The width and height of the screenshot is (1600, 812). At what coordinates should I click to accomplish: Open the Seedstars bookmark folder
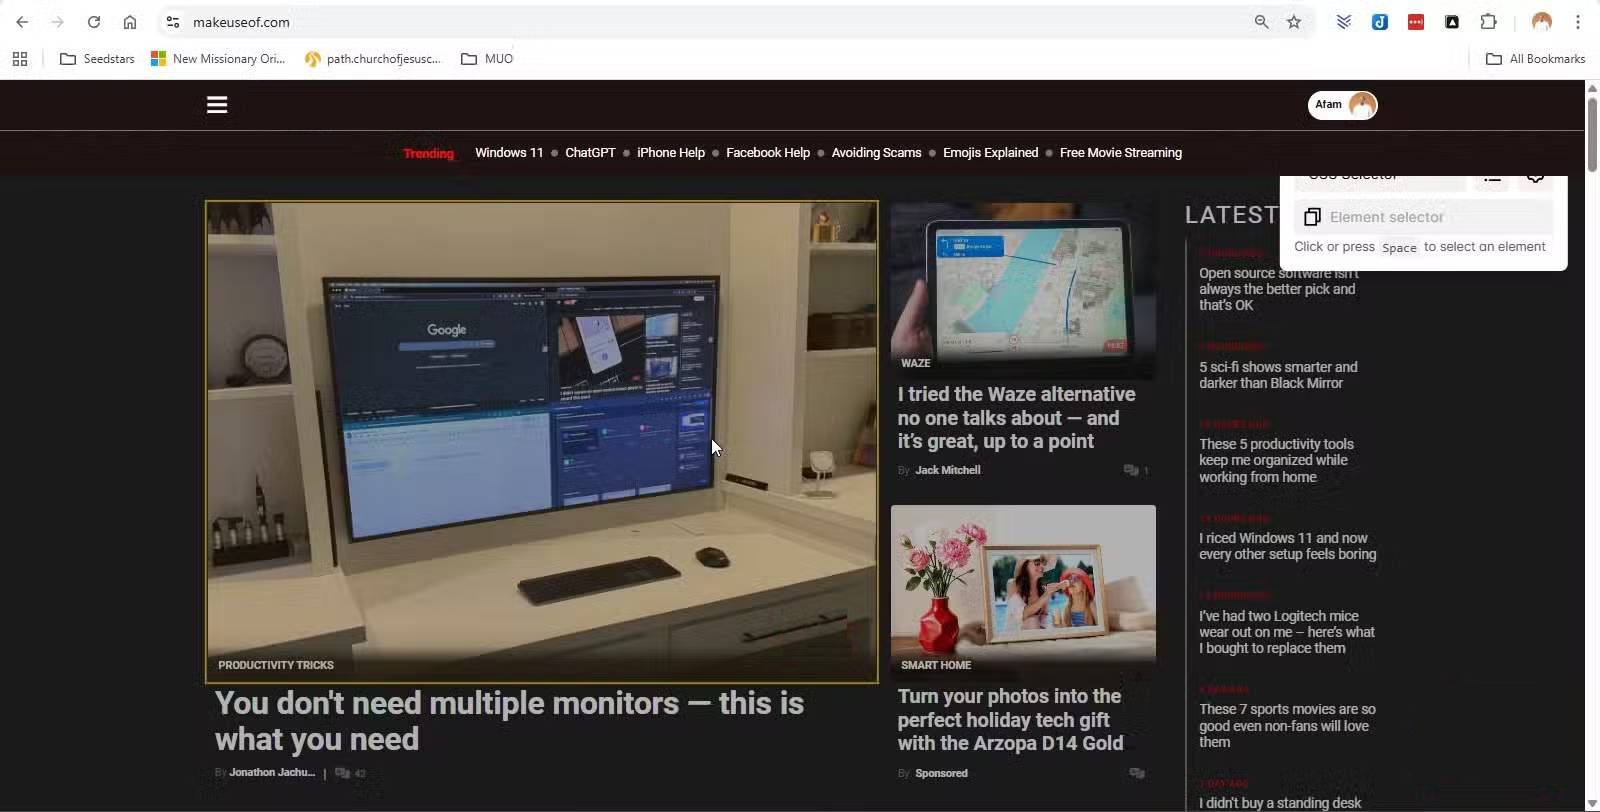[97, 59]
